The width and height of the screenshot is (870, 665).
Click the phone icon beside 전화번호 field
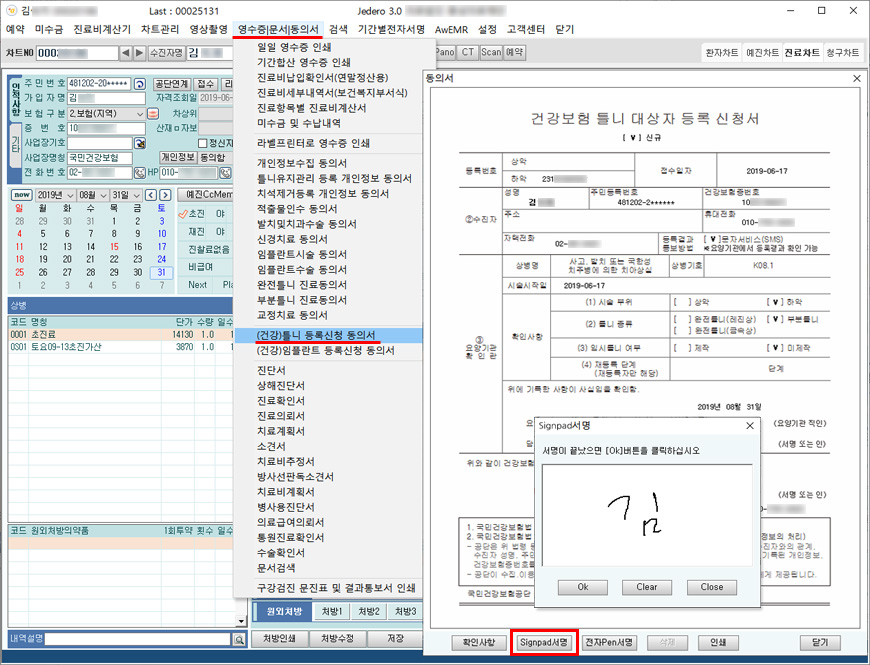pos(137,172)
